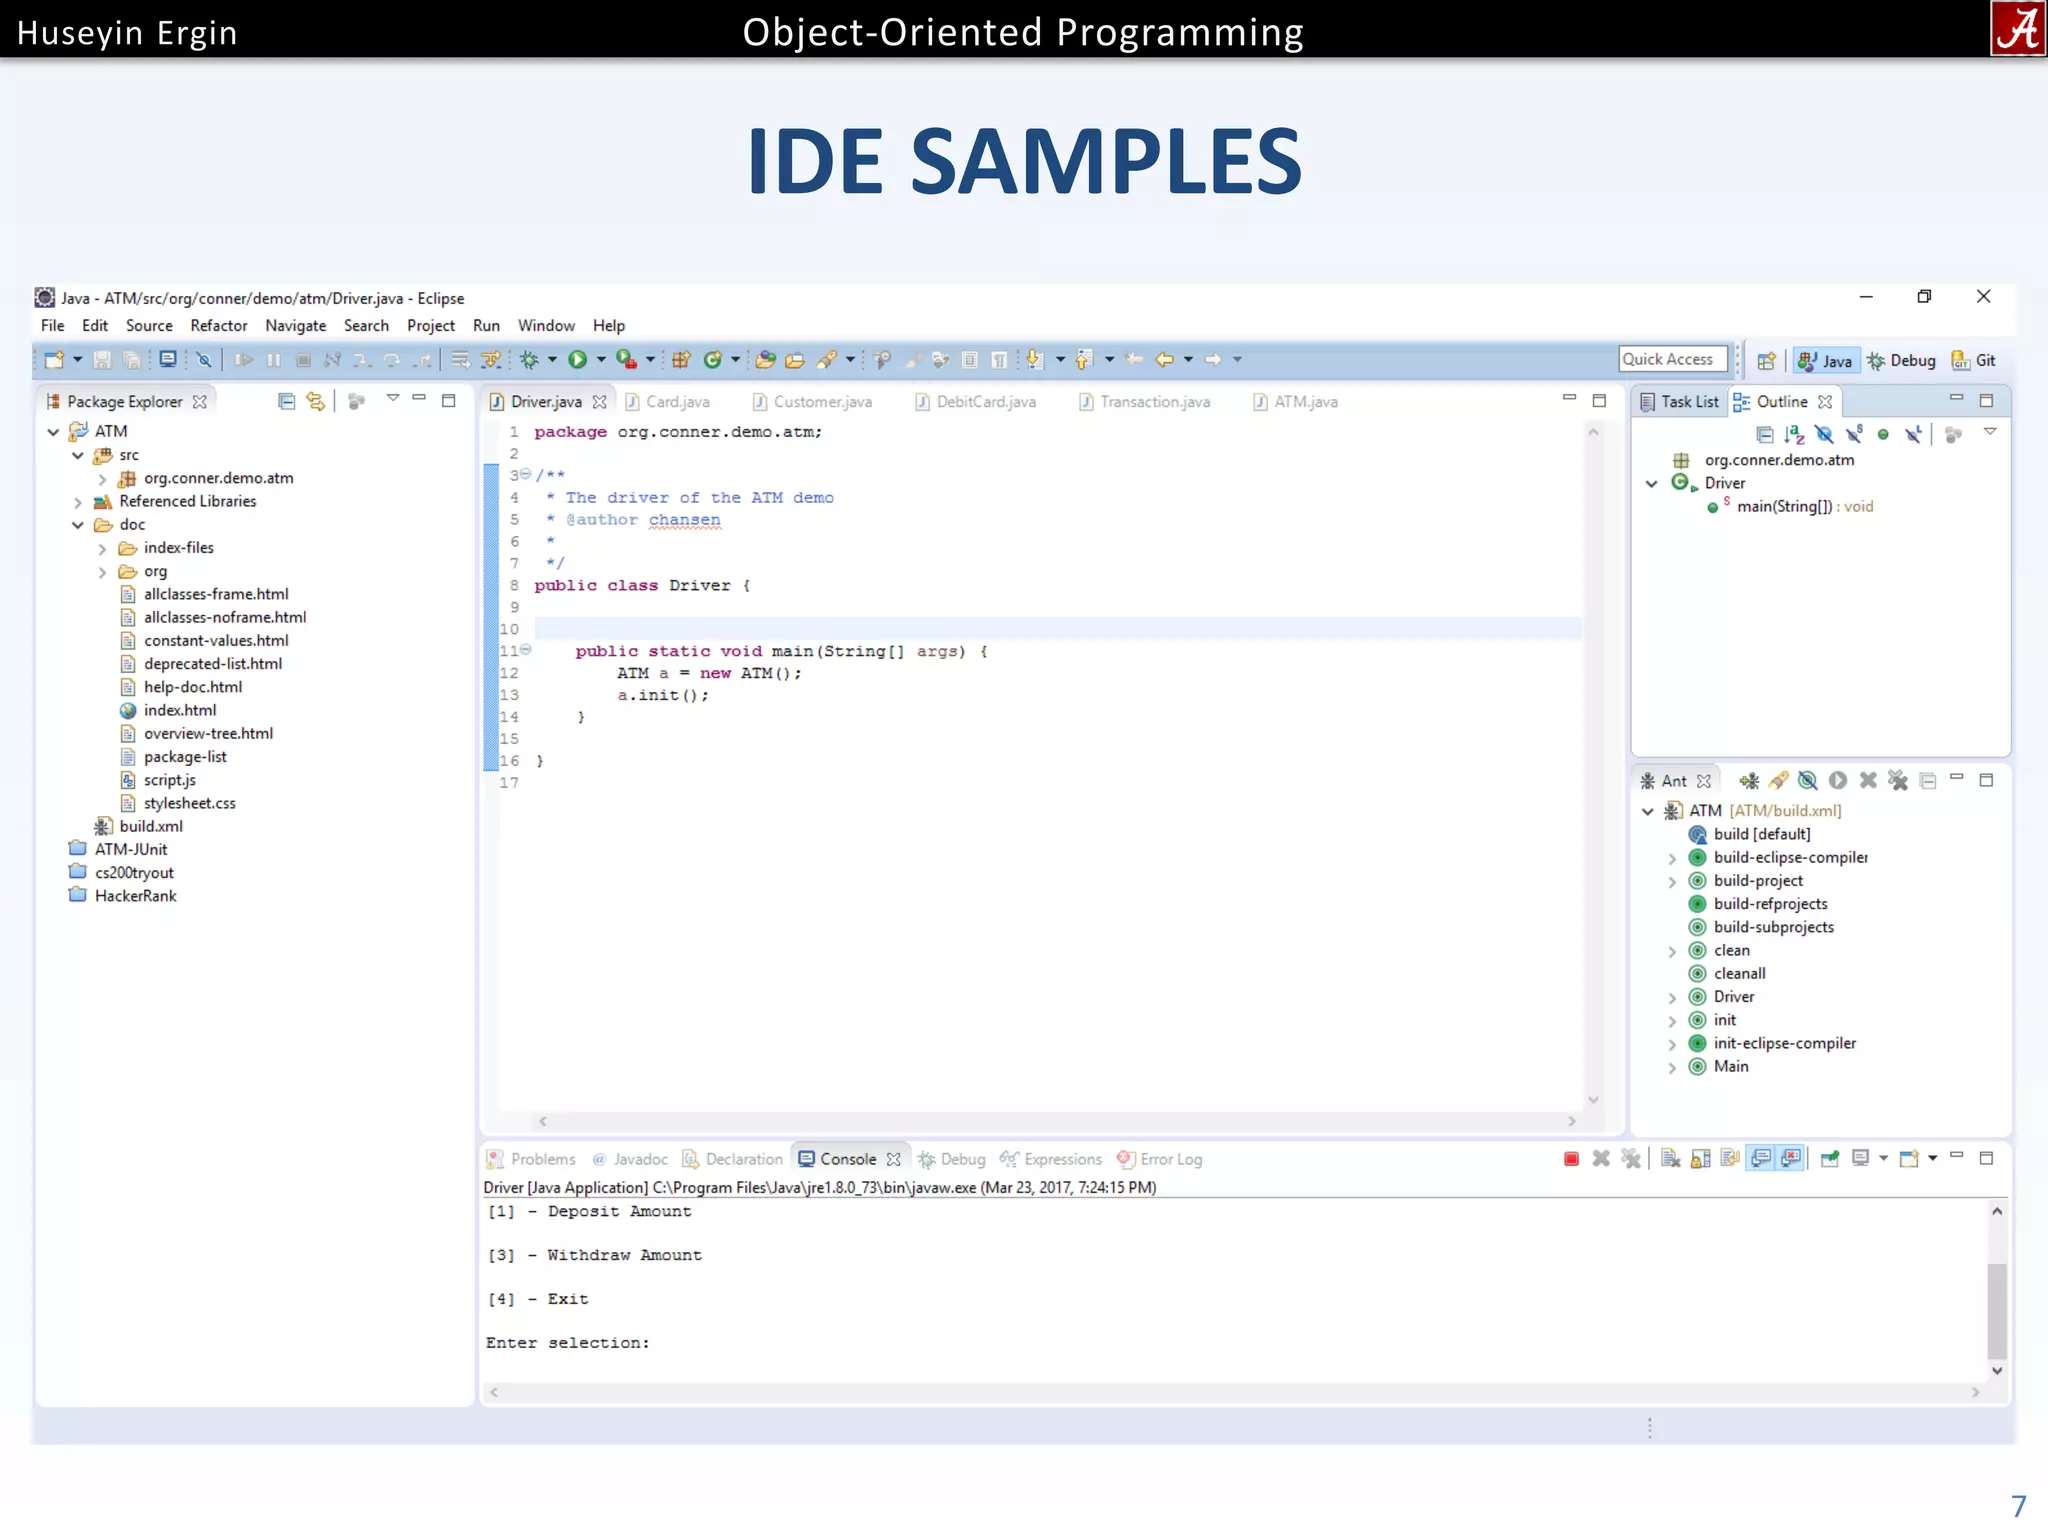The width and height of the screenshot is (2048, 1536).
Task: Terminate the running program with red stop button
Action: (1571, 1159)
